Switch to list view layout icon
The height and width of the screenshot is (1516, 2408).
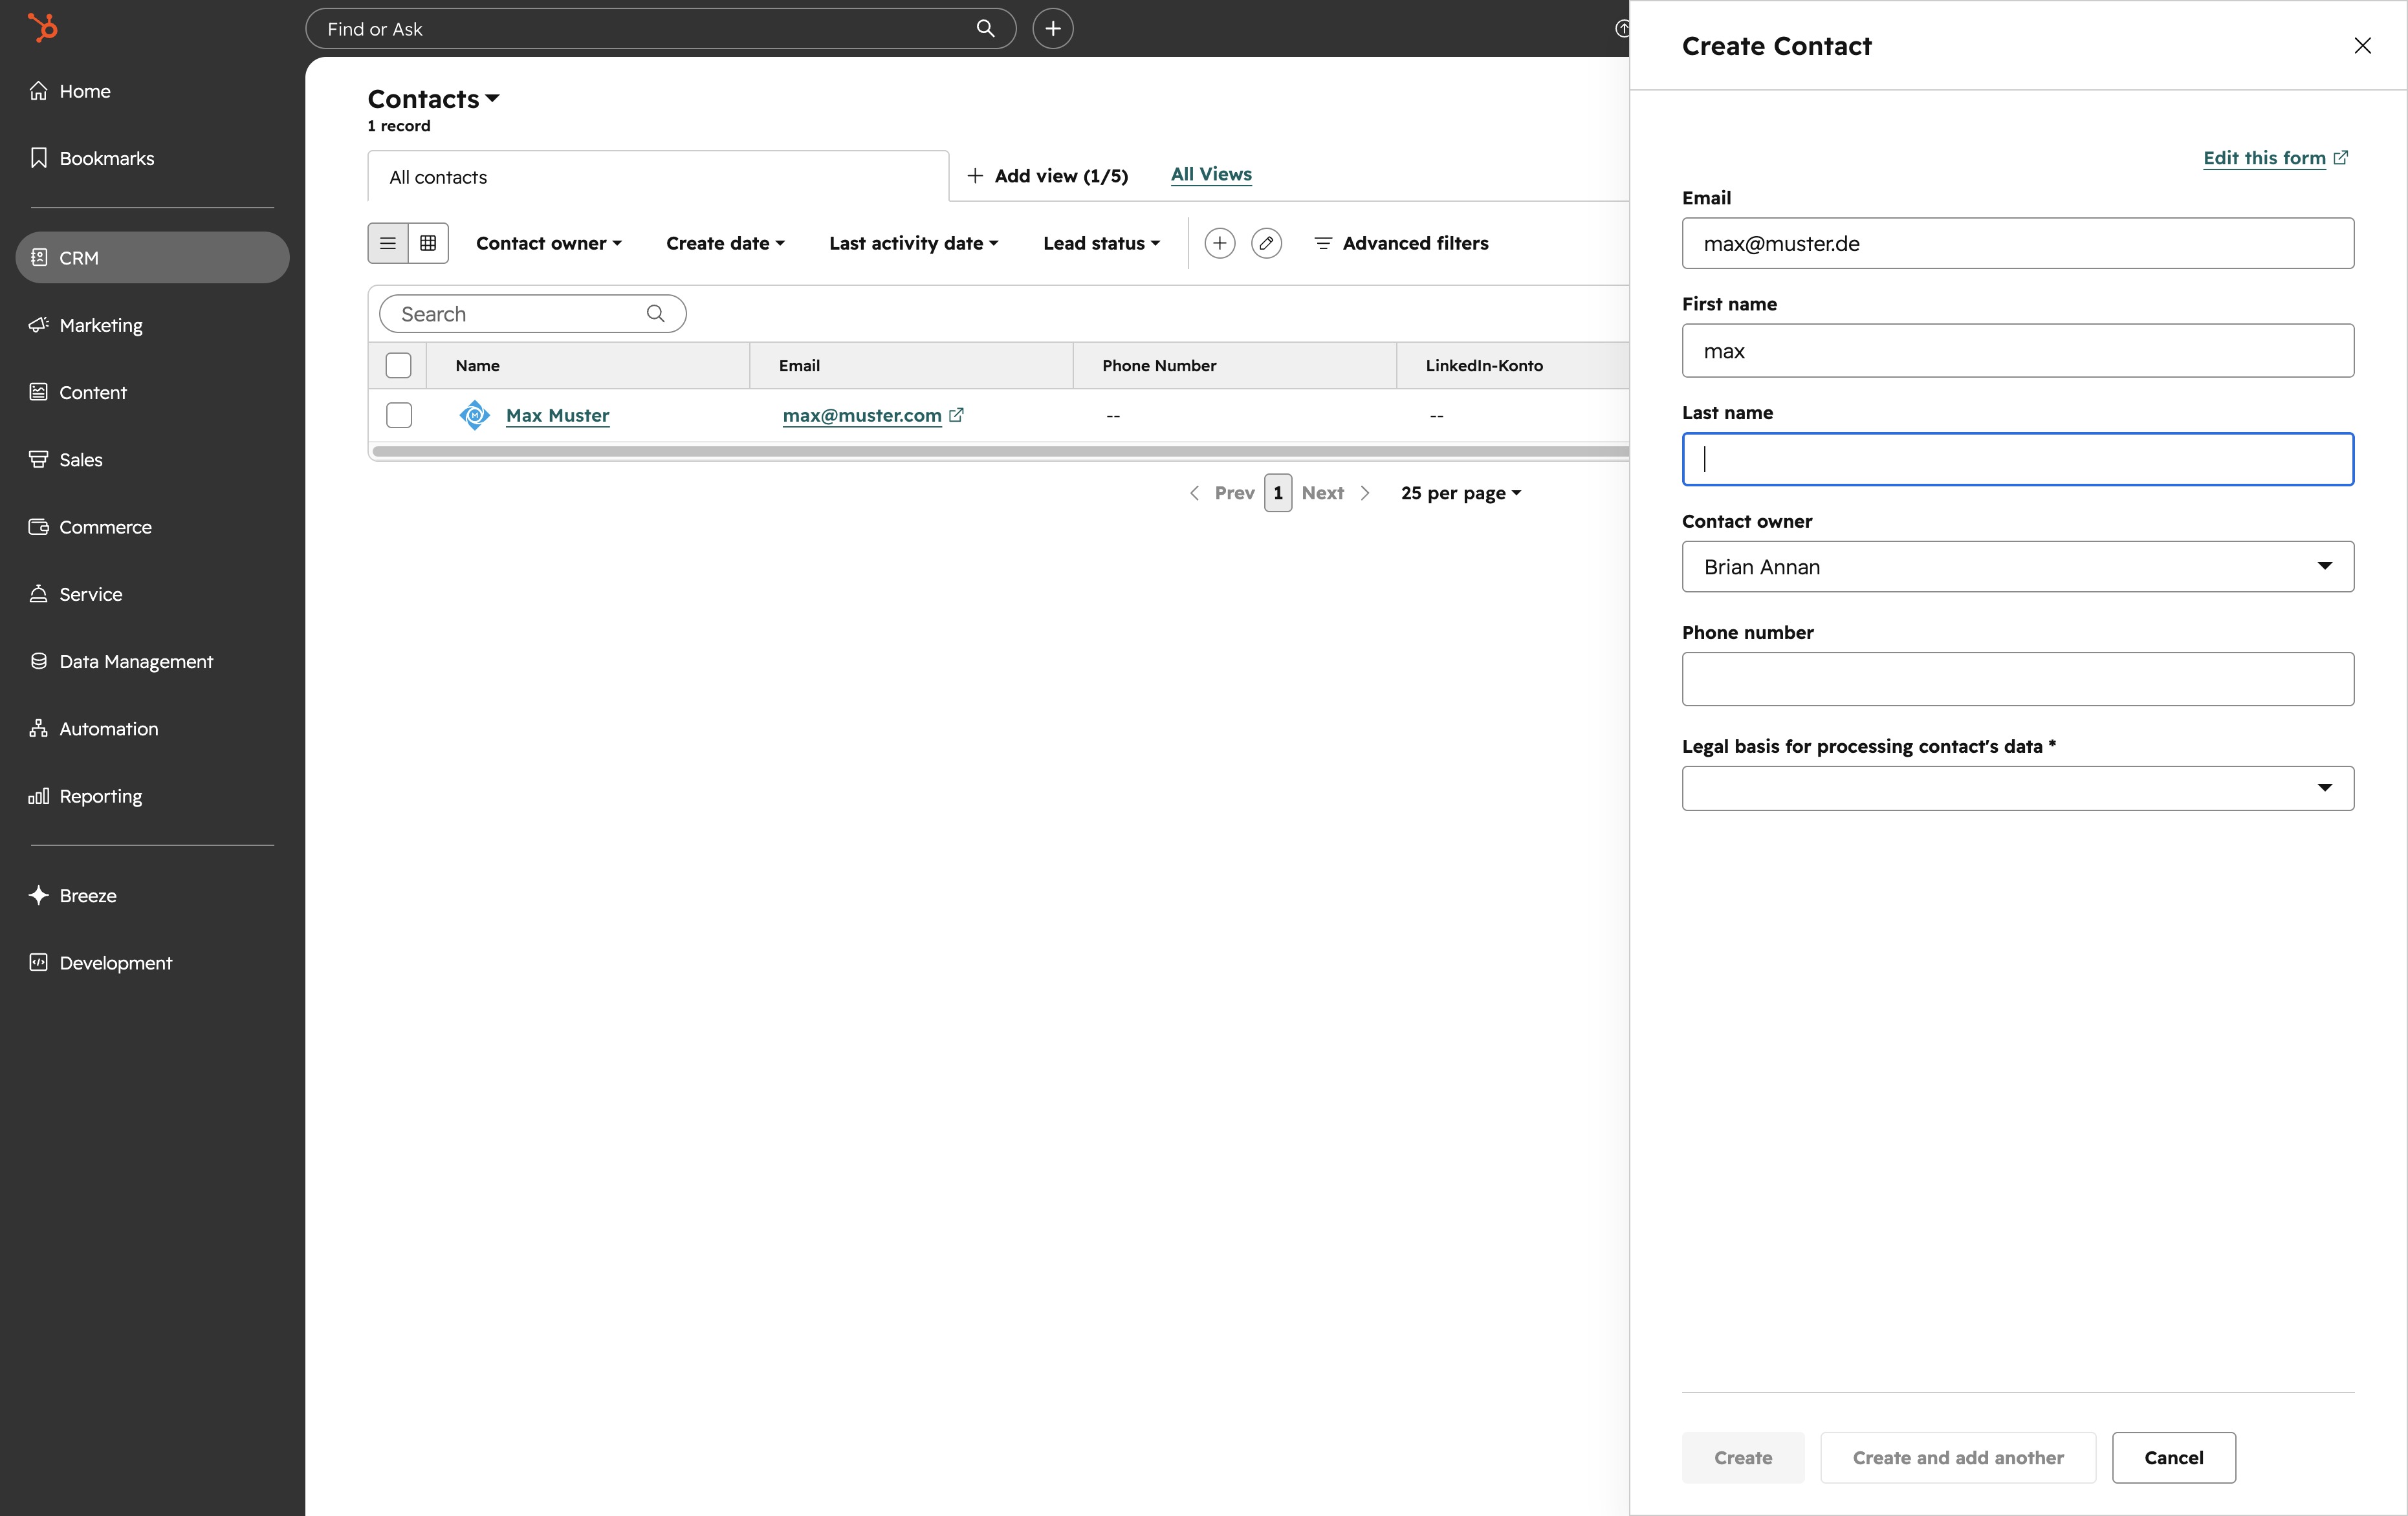[x=388, y=243]
